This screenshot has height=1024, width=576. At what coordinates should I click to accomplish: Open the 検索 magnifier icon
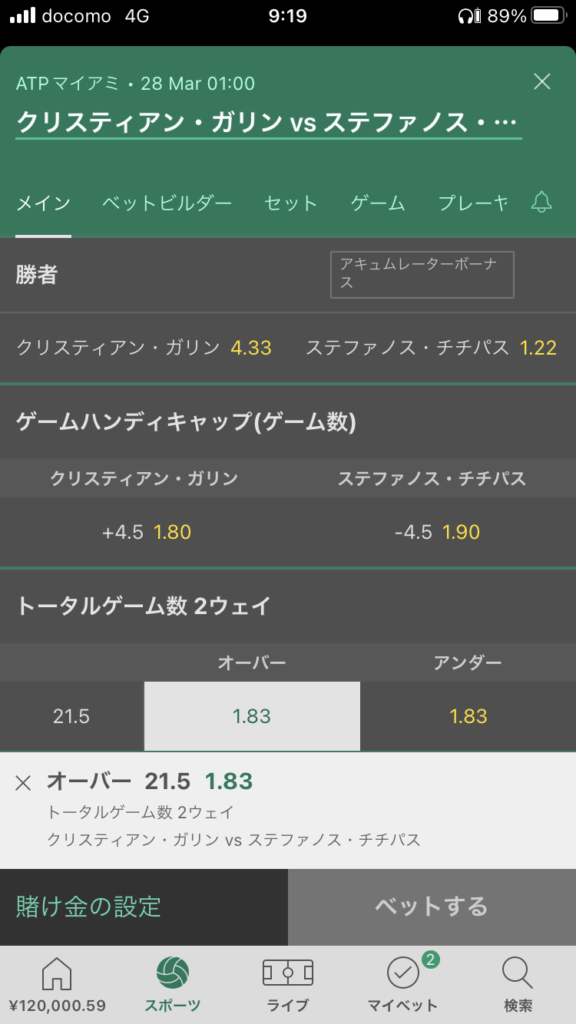coord(519,974)
